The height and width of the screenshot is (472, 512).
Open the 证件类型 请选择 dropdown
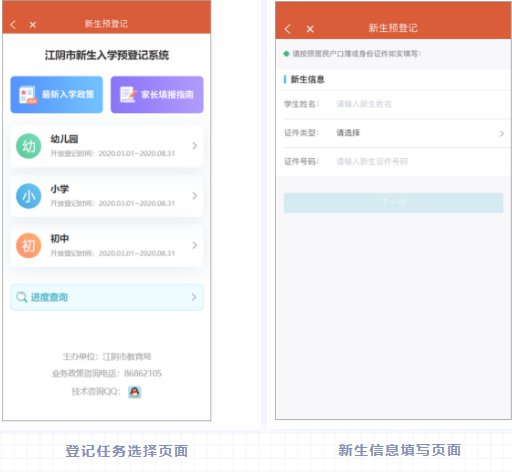[x=421, y=133]
